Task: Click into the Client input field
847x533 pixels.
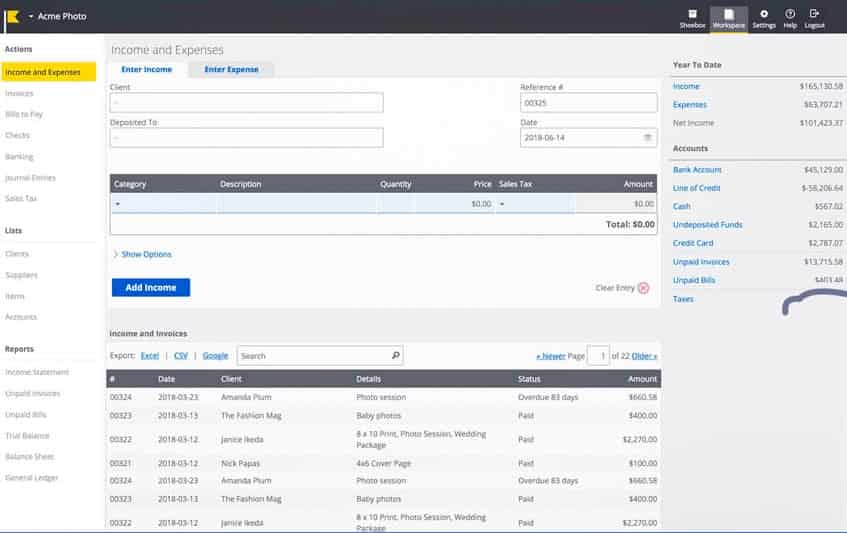Action: pos(246,102)
